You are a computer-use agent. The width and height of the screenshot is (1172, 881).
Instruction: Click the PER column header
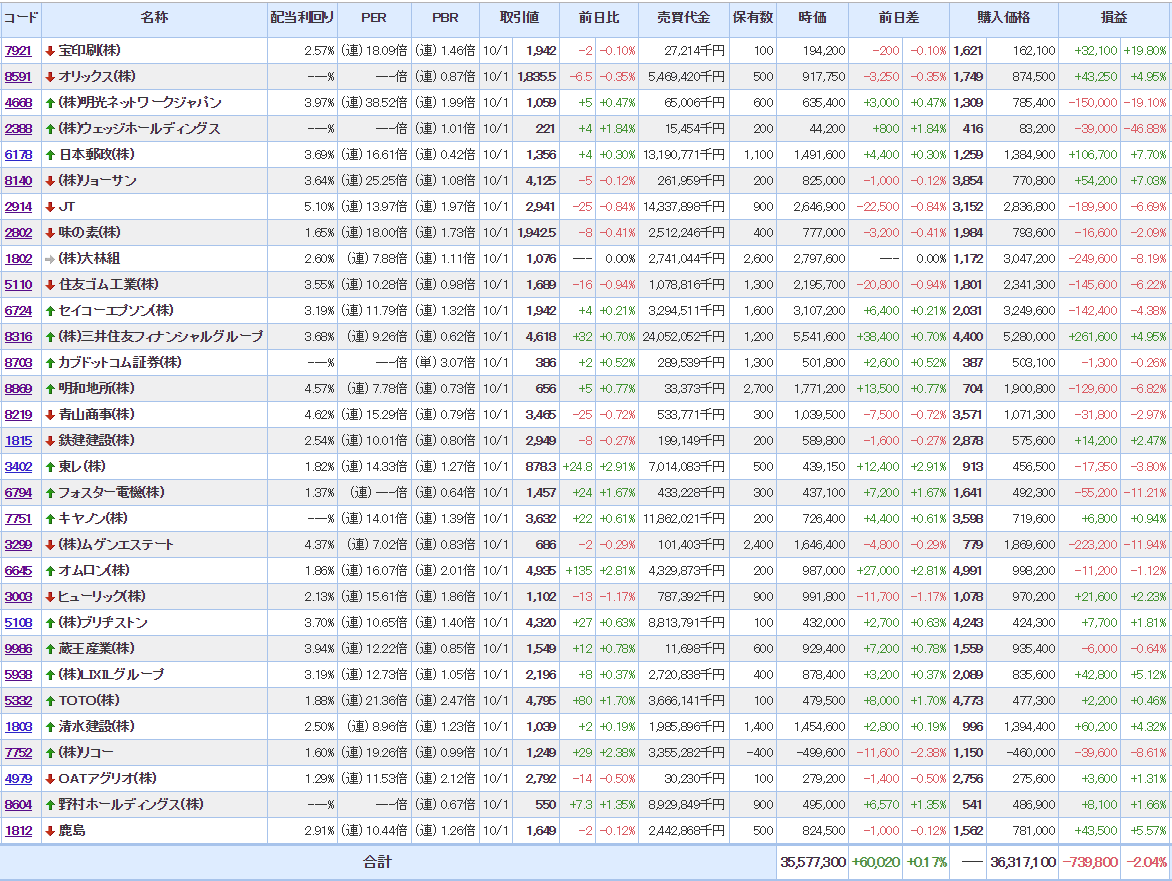[x=373, y=18]
